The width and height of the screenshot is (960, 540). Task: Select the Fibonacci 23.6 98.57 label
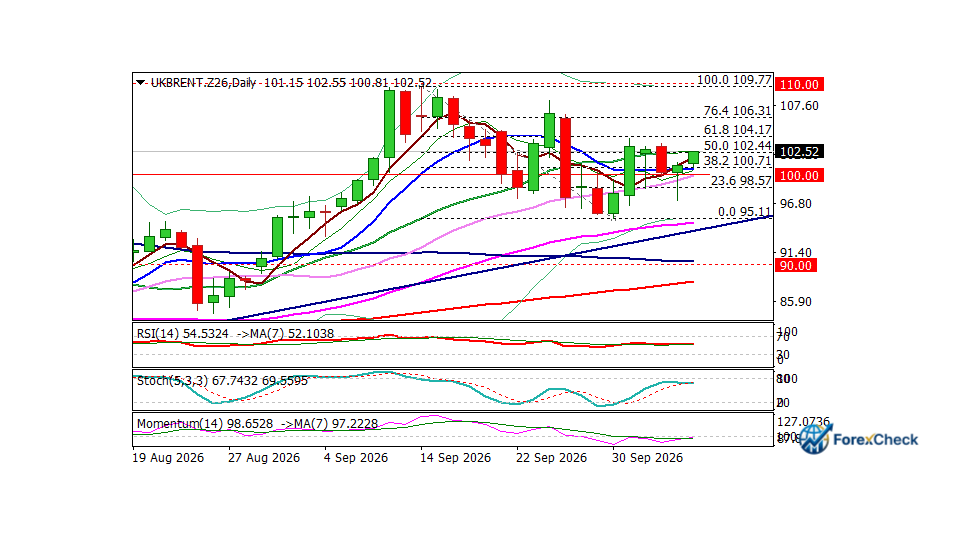point(741,181)
